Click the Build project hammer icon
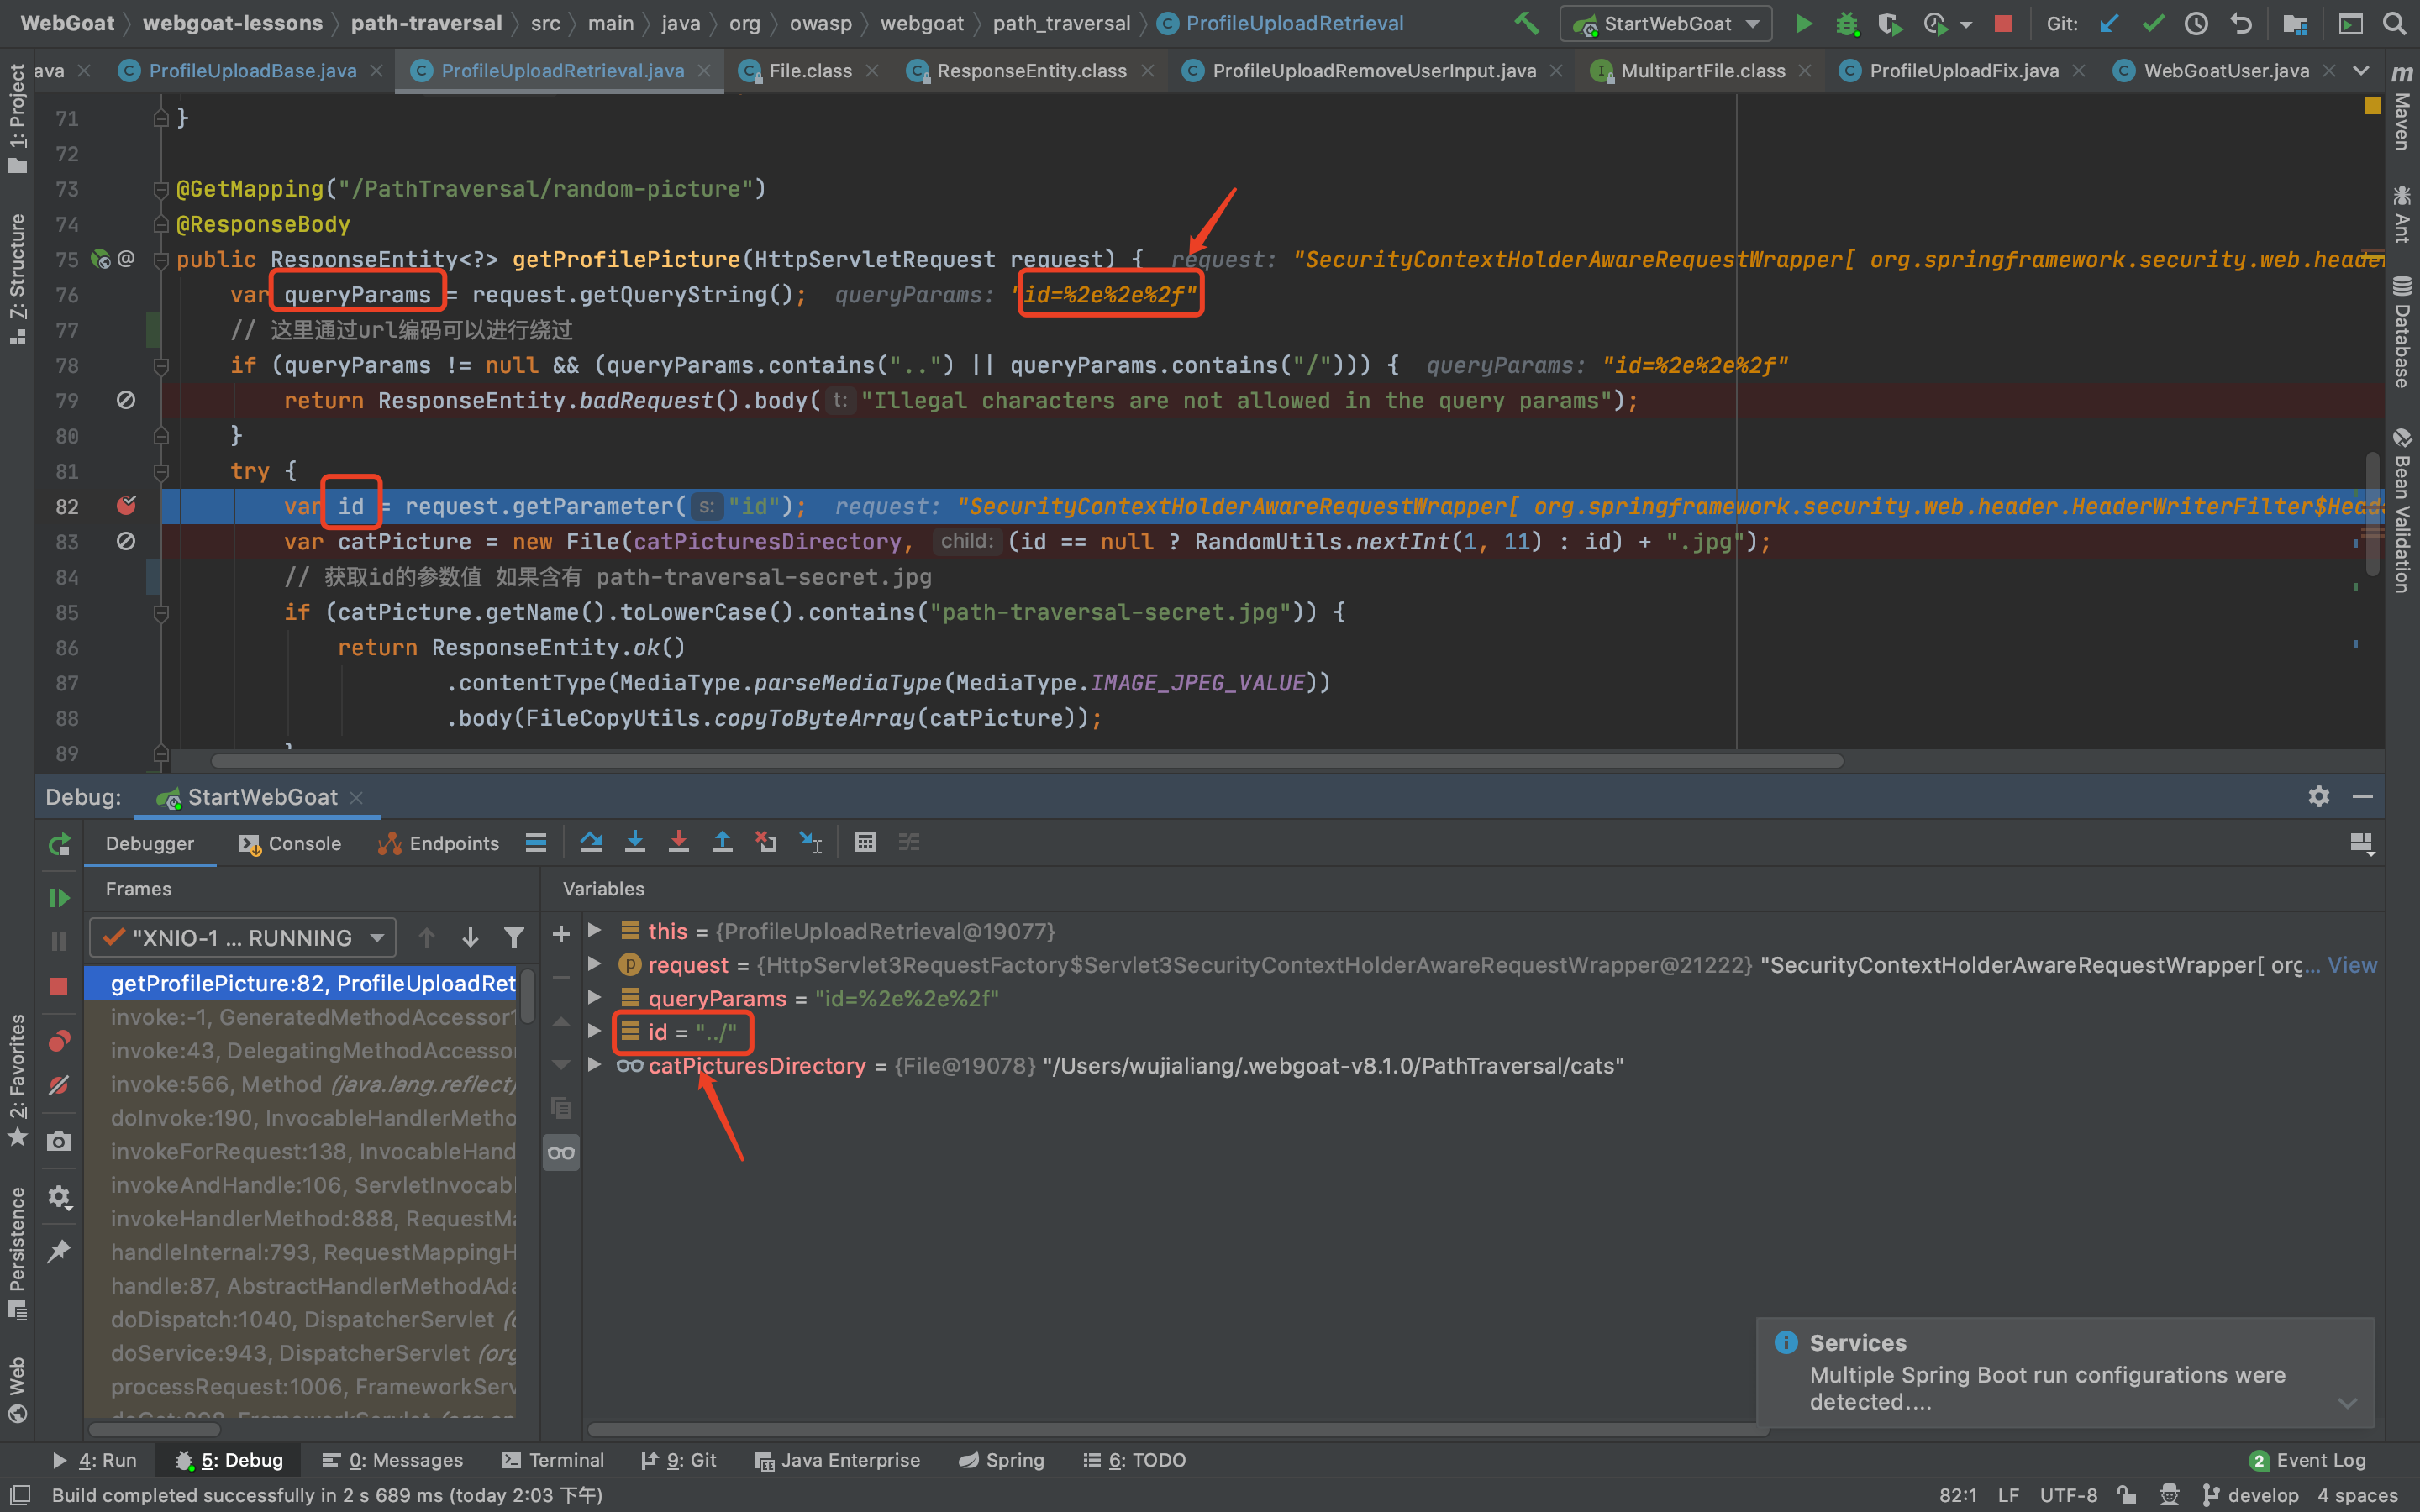 point(1525,23)
